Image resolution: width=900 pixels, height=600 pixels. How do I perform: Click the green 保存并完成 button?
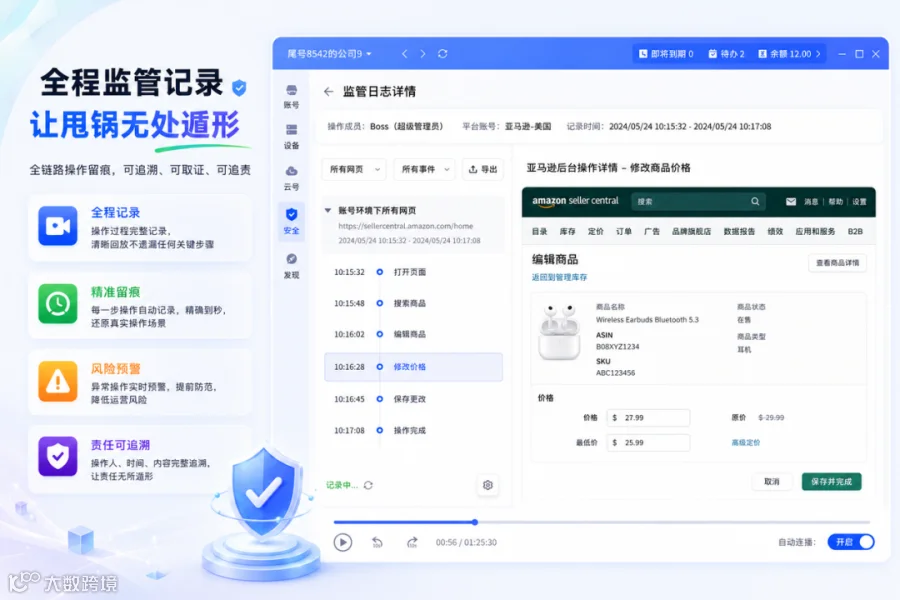click(x=832, y=482)
